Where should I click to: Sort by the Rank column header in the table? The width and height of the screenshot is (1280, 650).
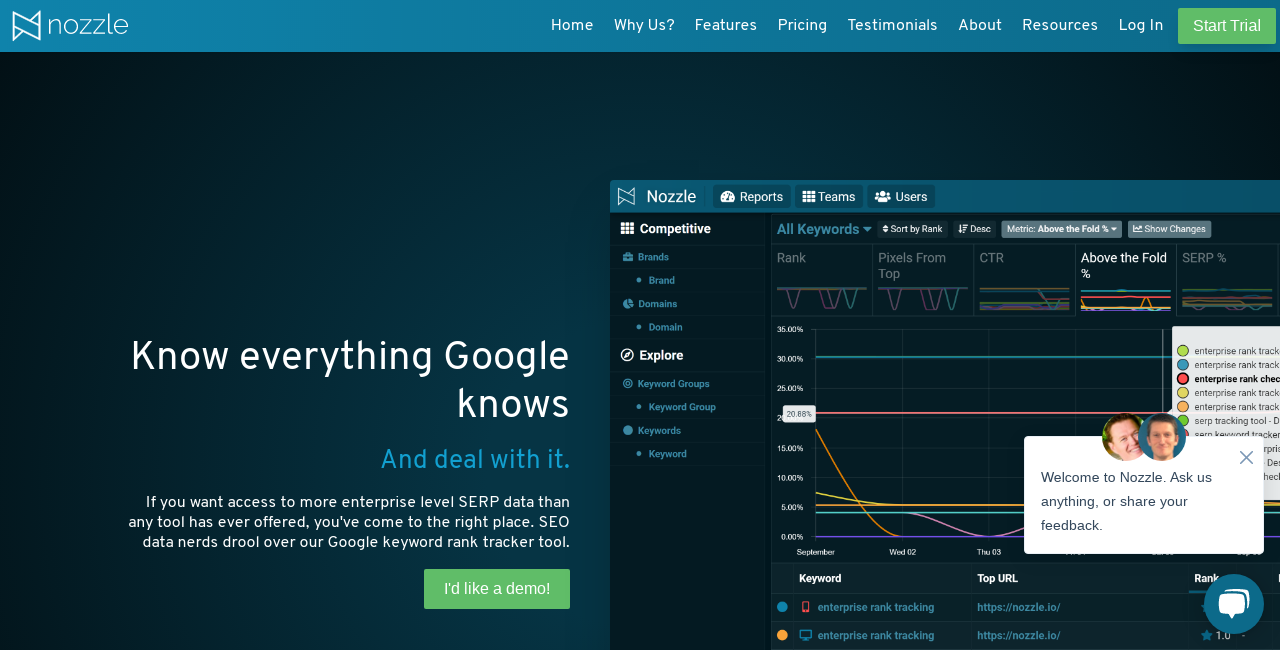click(1206, 578)
